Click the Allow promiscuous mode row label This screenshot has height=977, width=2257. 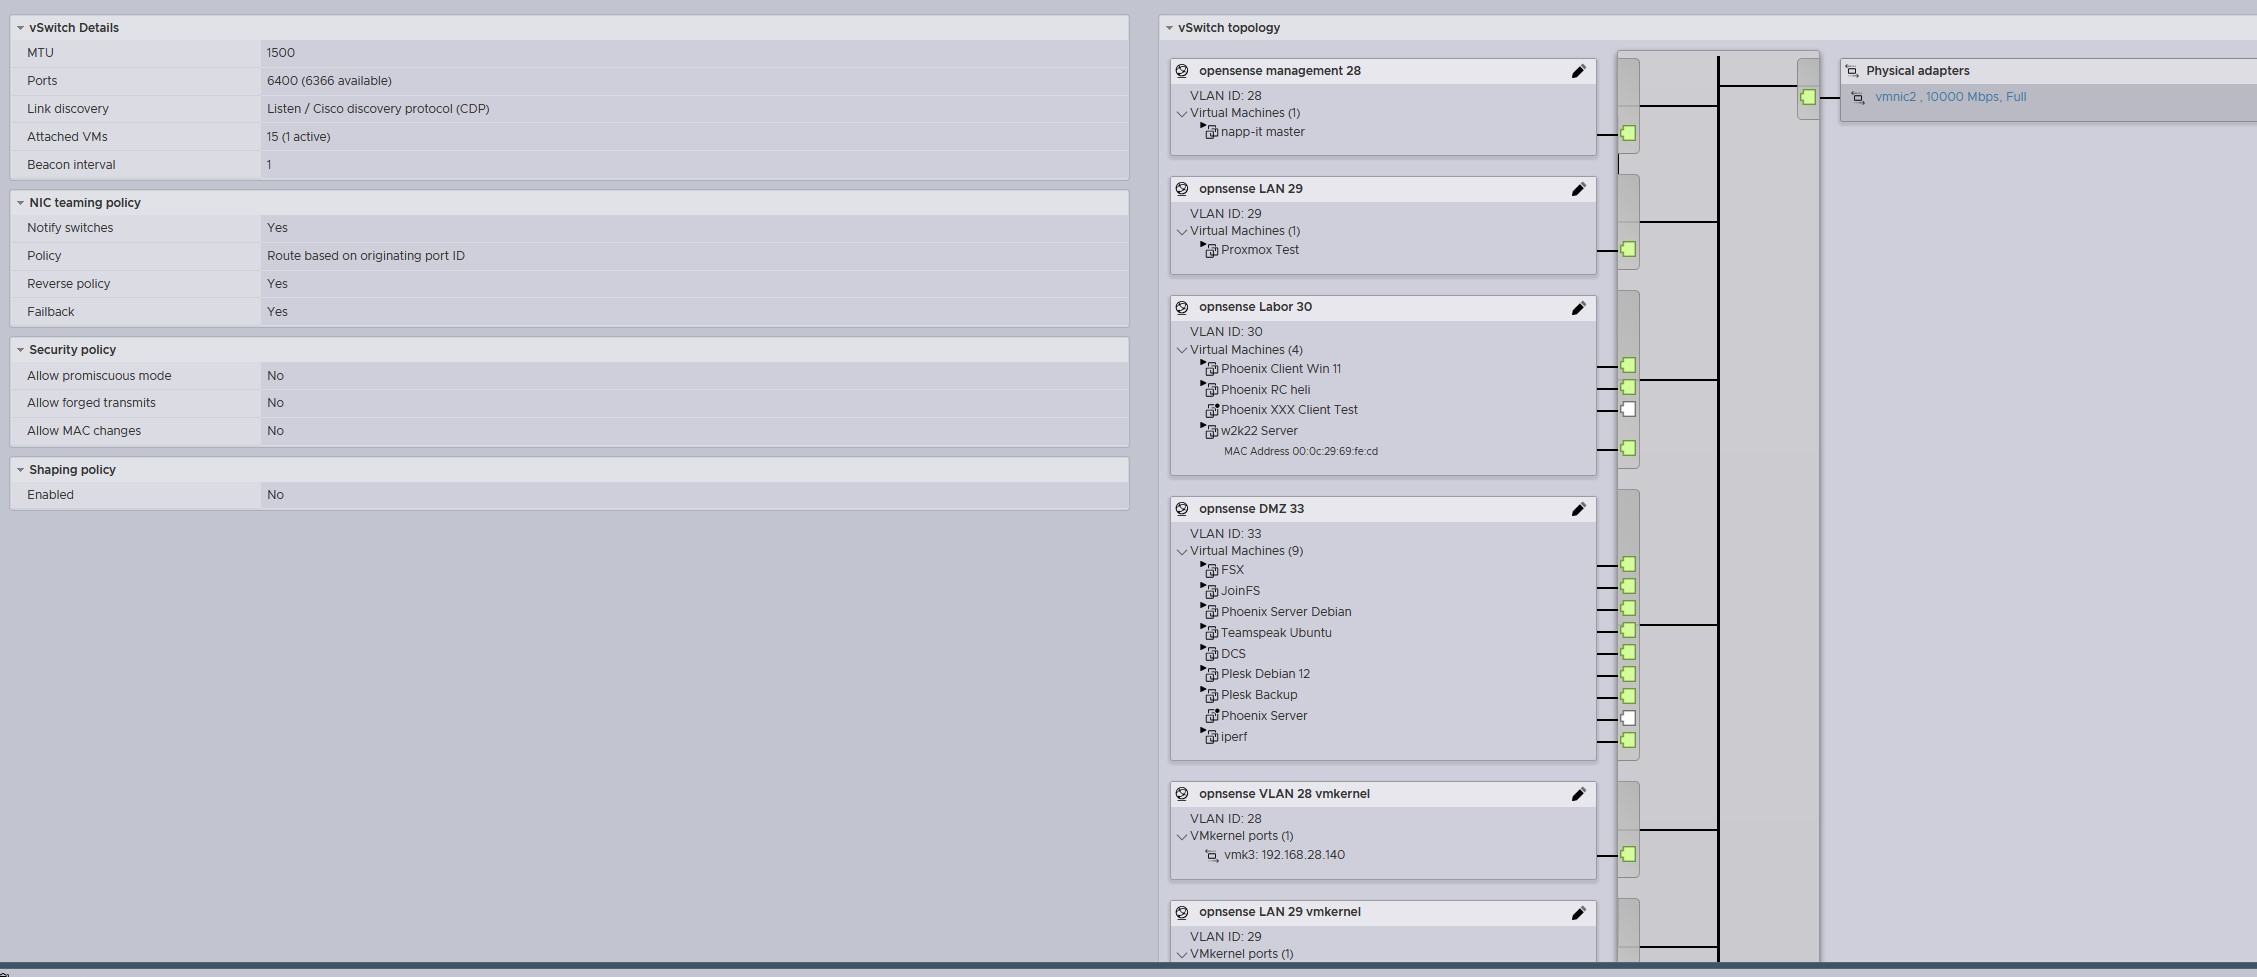tap(99, 376)
